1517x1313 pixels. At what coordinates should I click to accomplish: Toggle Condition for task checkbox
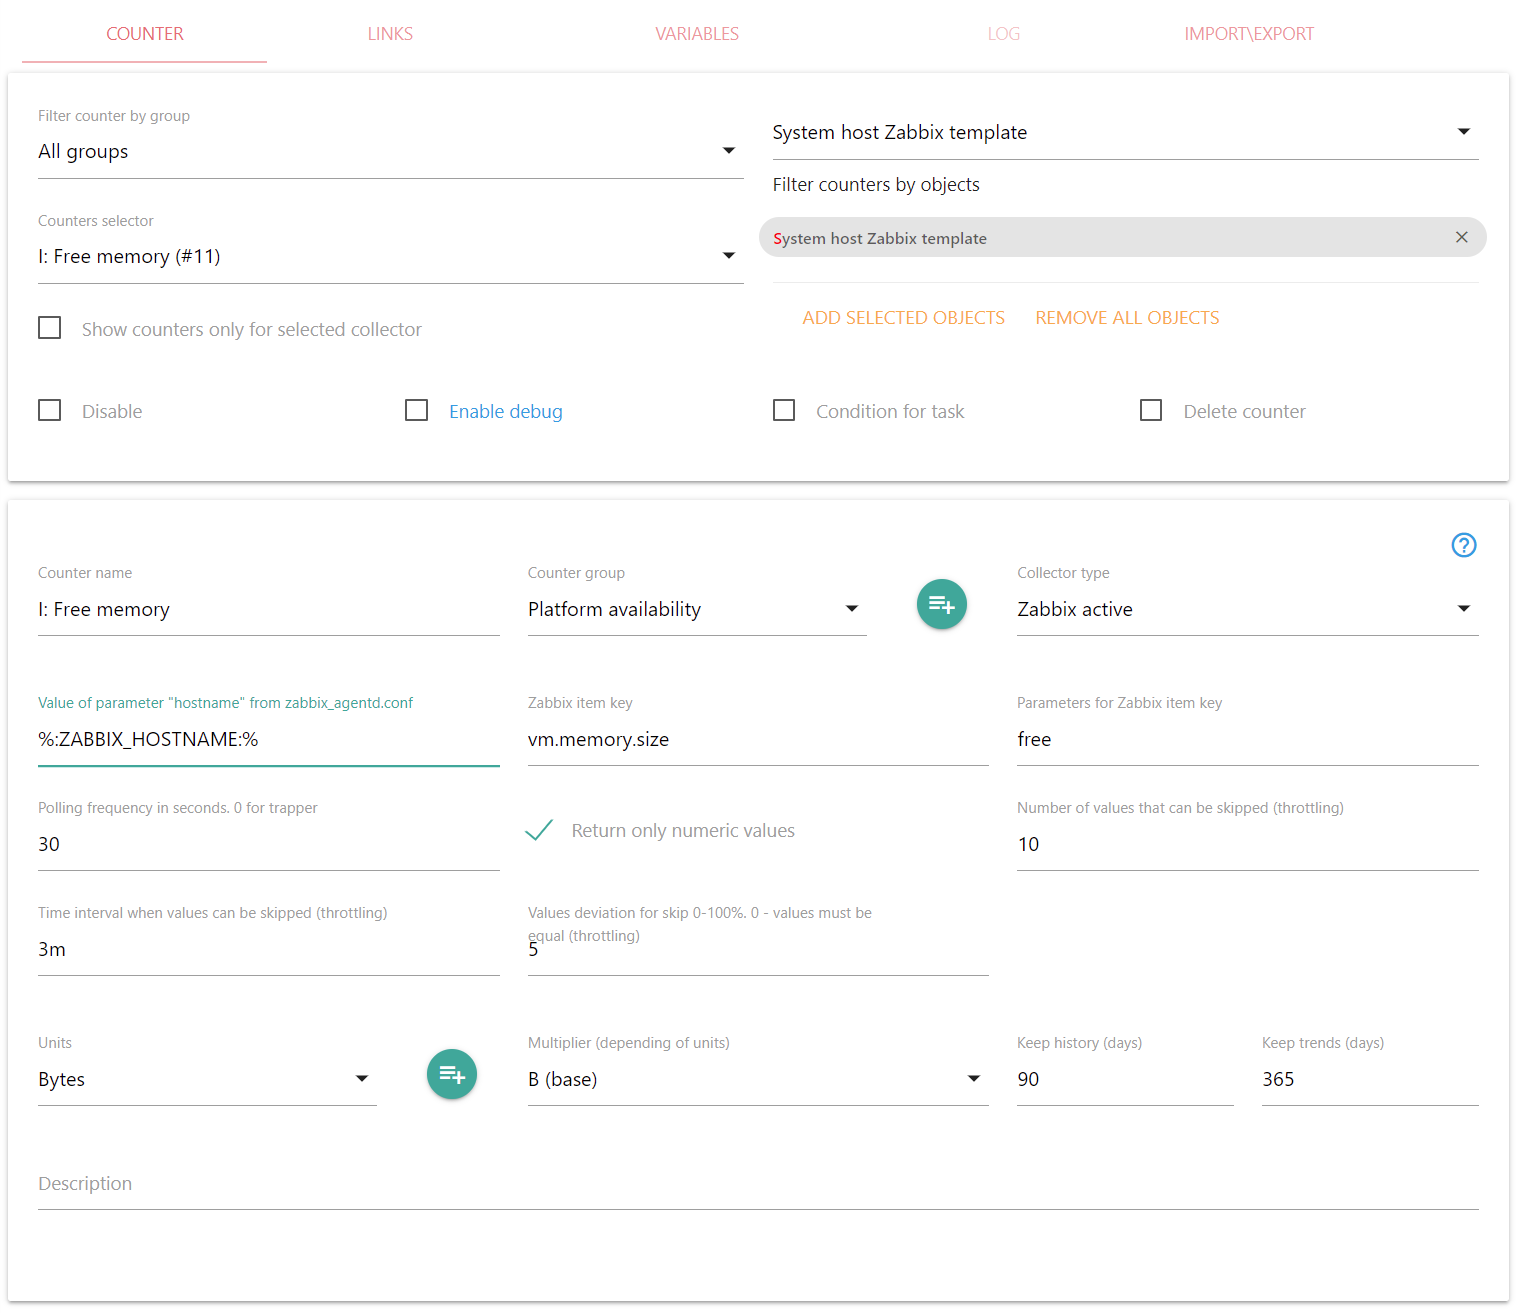[x=784, y=411]
